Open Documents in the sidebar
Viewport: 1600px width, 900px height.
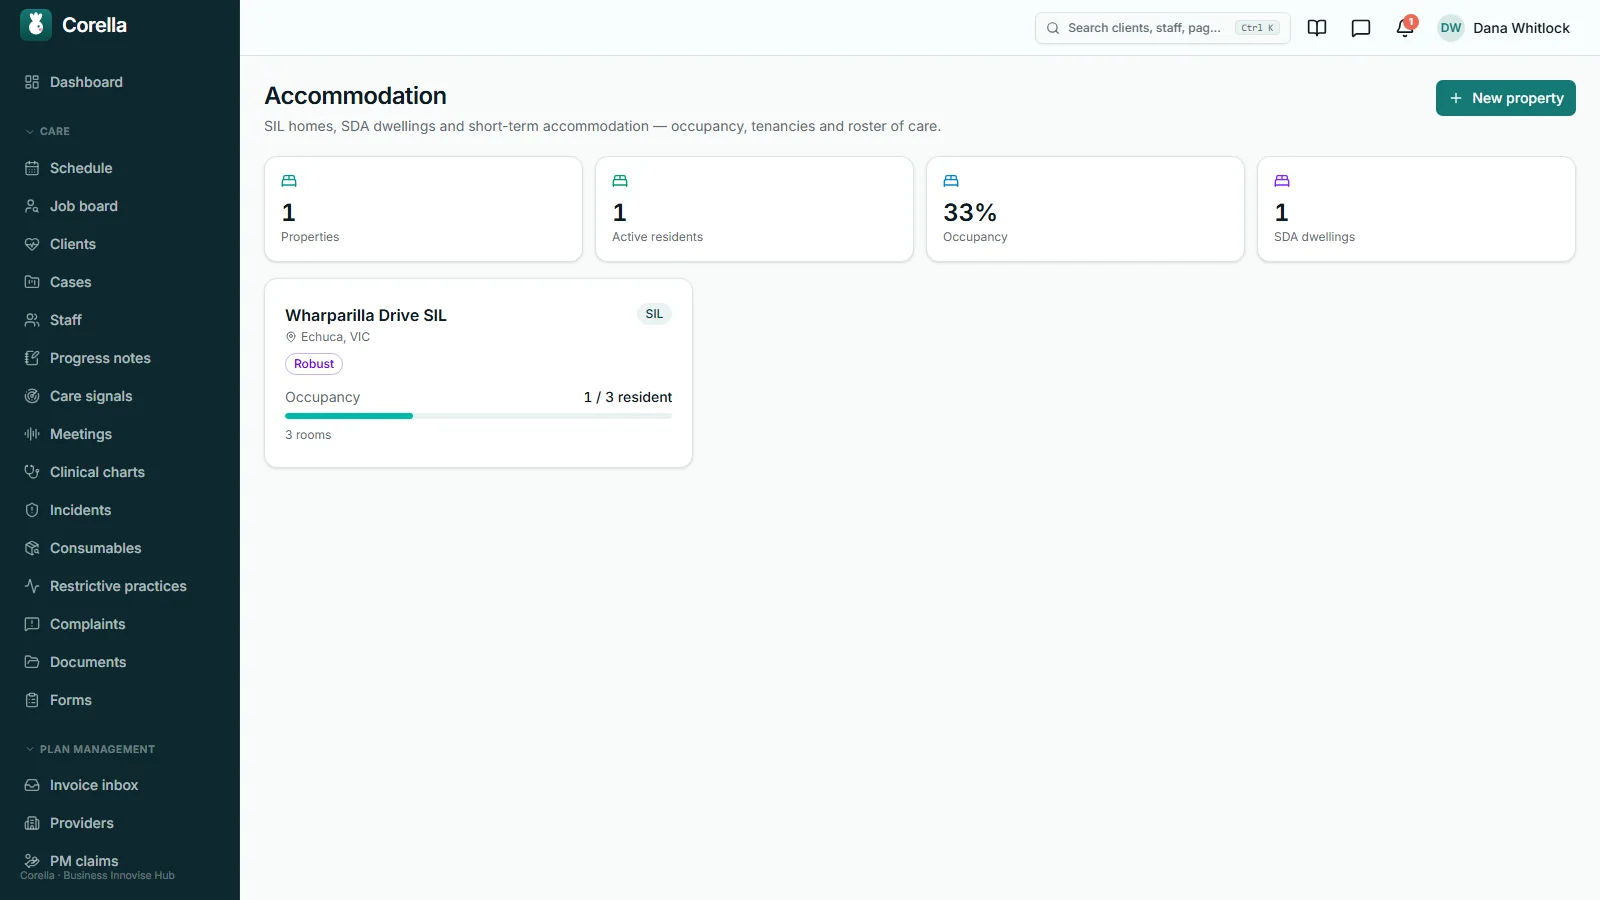pyautogui.click(x=120, y=662)
